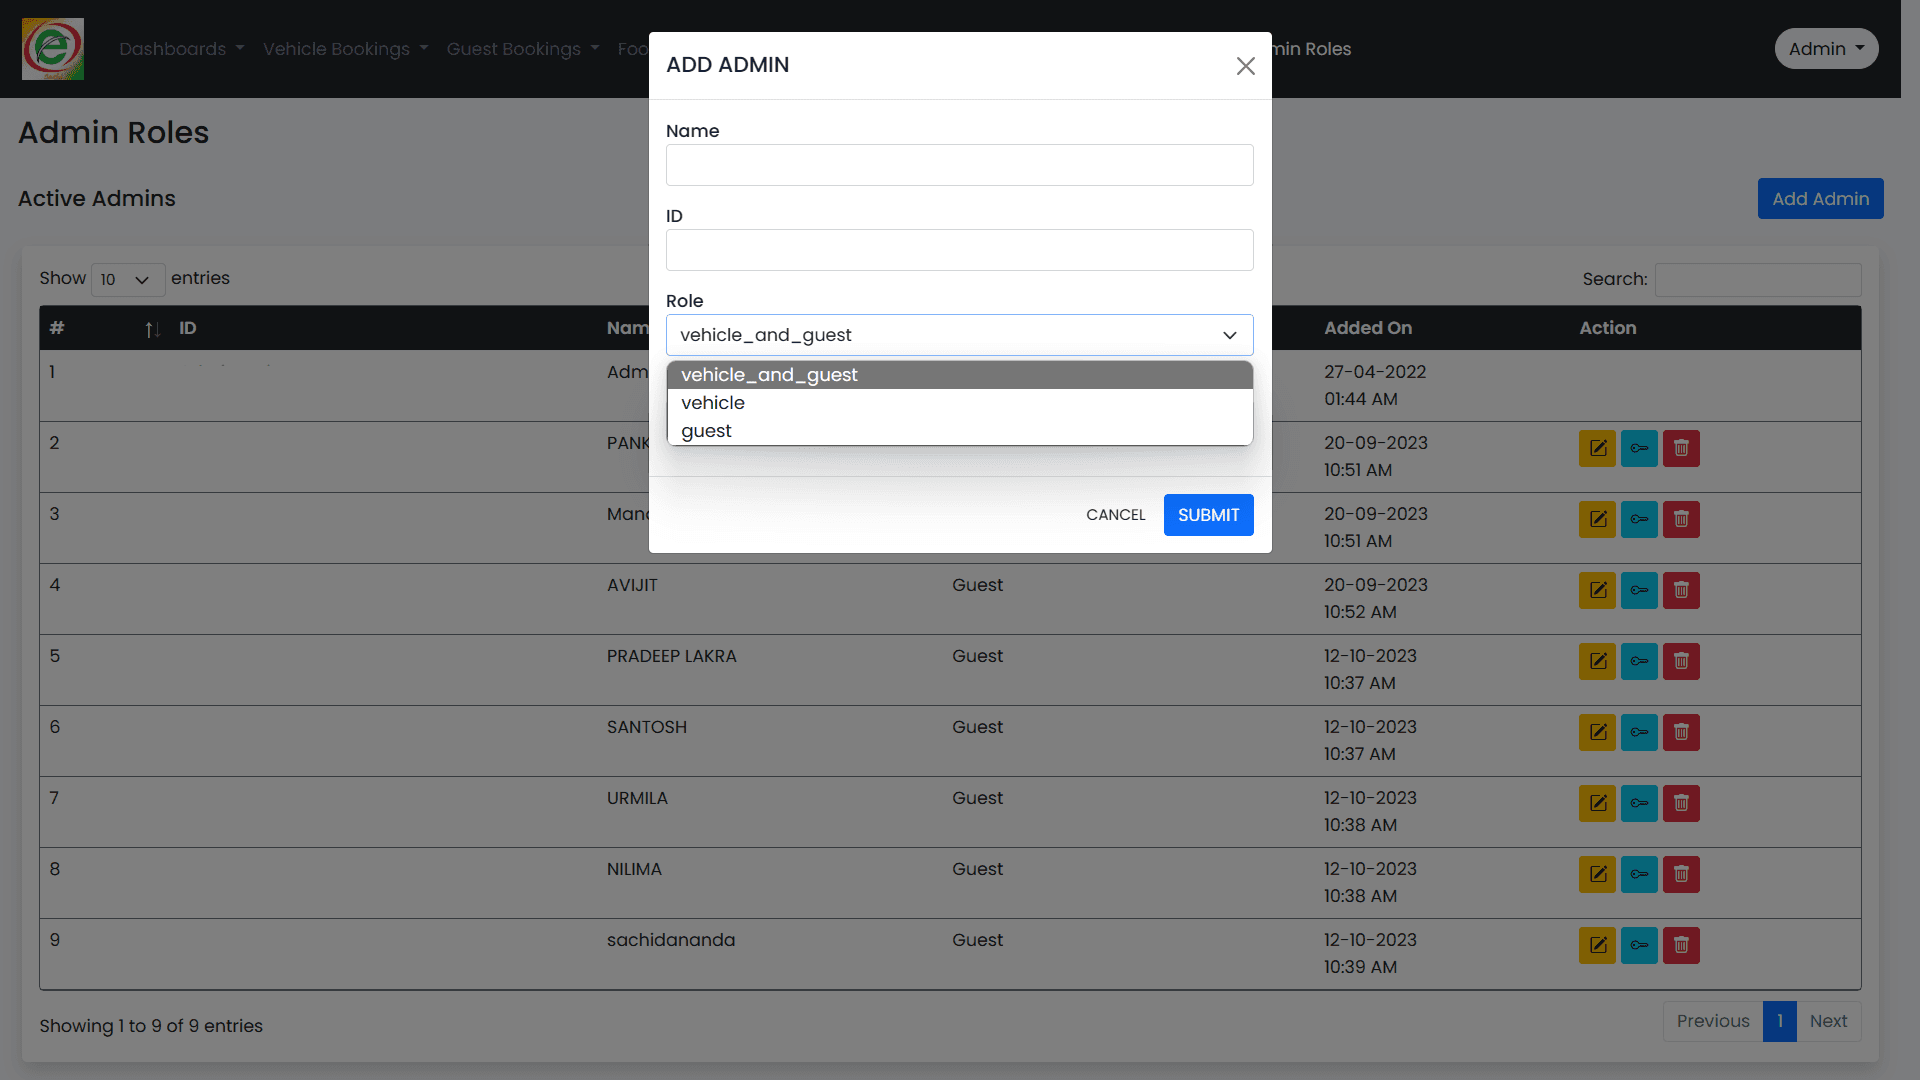Delete SANTOSH using the trash icon
1920x1080 pixels.
[1680, 732]
